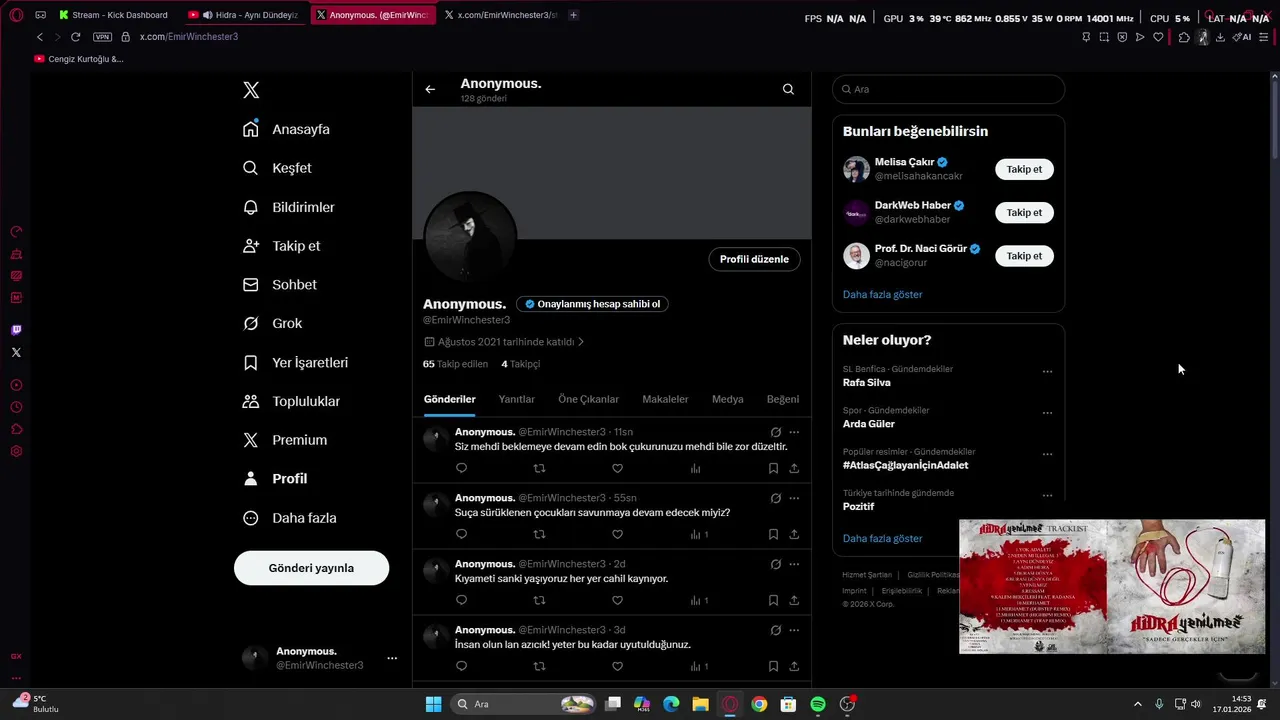Click Grok icon on 'Siz mehdi' post

pyautogui.click(x=775, y=432)
